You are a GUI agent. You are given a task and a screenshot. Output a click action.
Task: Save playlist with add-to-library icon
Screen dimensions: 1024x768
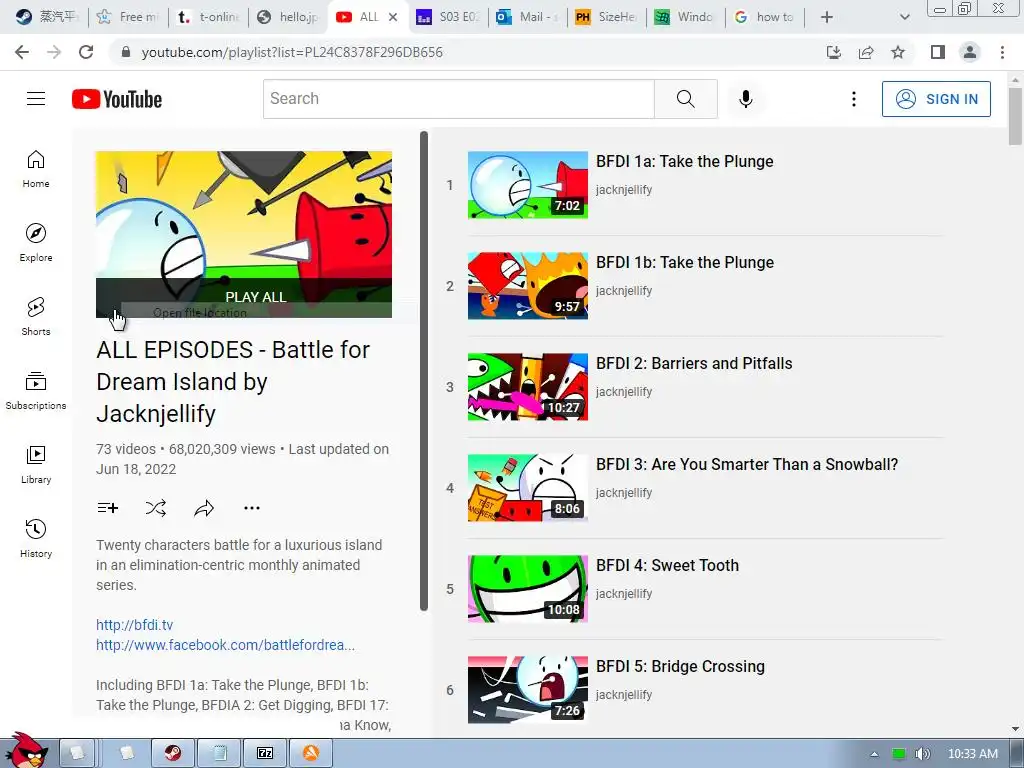click(x=108, y=507)
